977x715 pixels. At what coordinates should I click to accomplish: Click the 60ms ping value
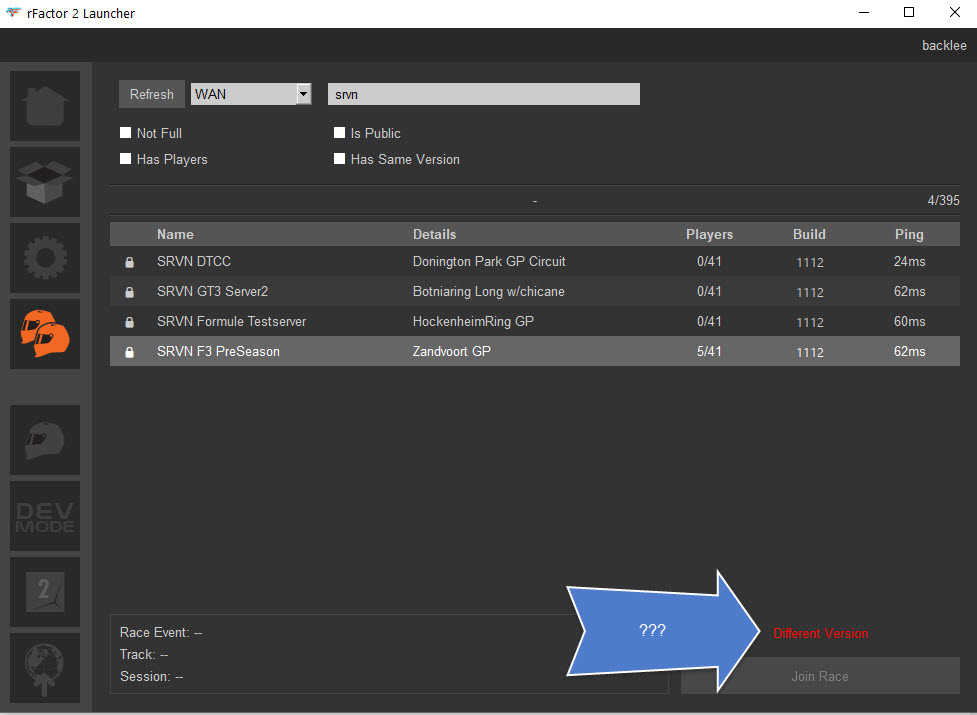pos(909,321)
